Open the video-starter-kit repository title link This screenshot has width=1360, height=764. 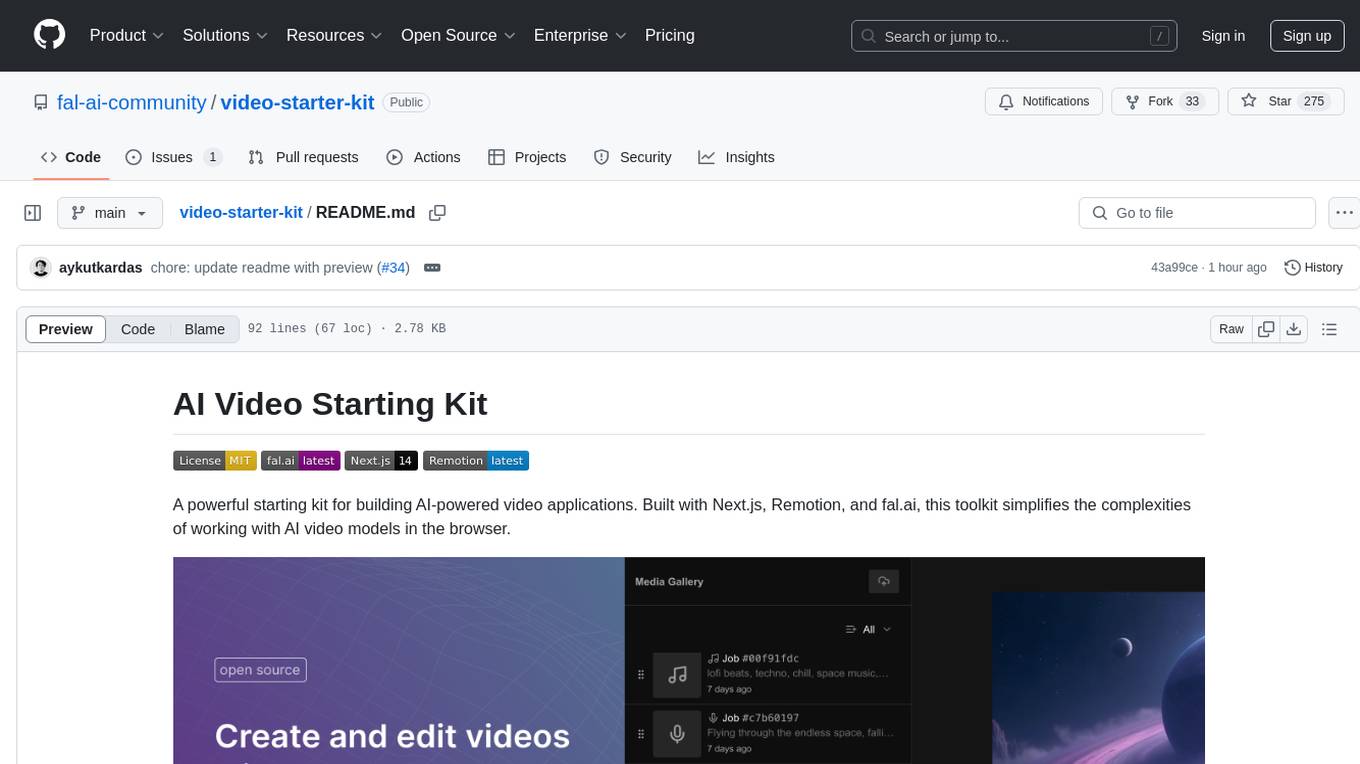(x=297, y=102)
